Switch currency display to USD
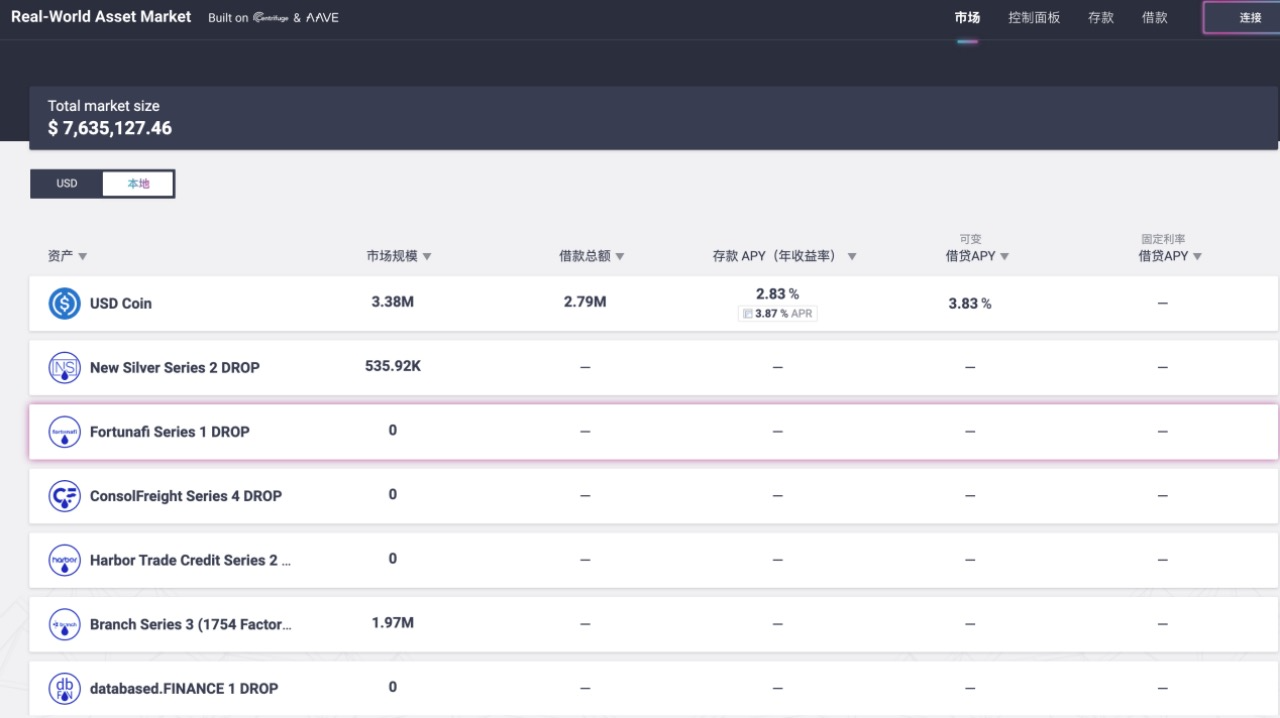The image size is (1280, 718). tap(67, 184)
